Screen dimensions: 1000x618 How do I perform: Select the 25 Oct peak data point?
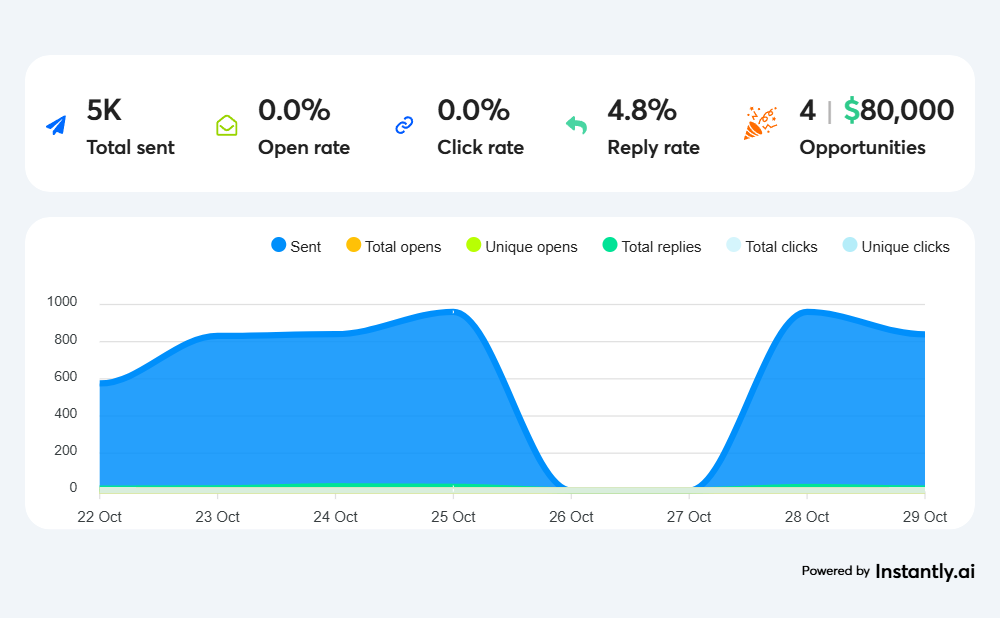[x=453, y=312]
